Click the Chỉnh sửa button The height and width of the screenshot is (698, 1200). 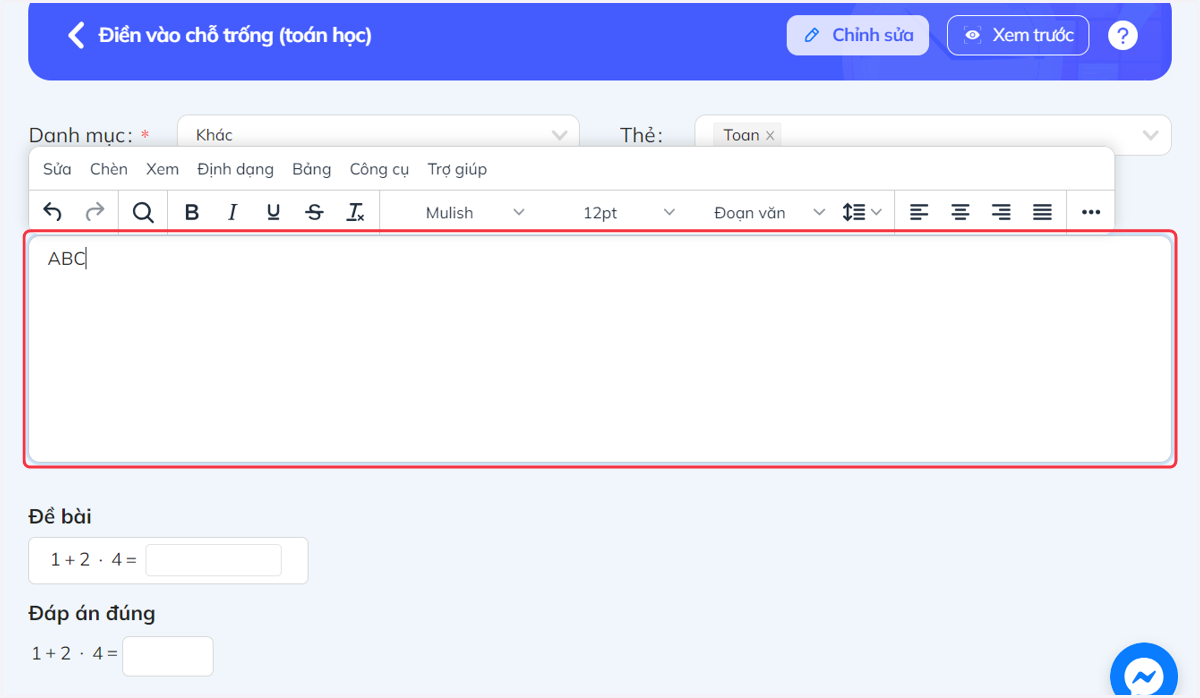(x=858, y=35)
